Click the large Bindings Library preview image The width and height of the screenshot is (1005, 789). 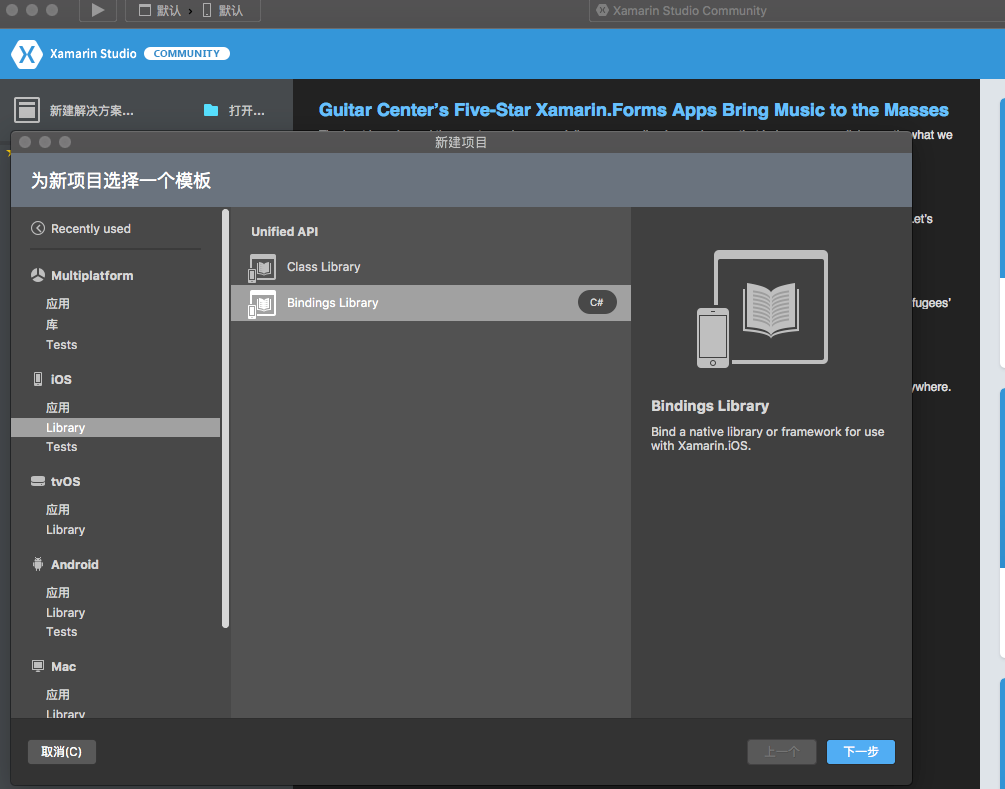762,308
